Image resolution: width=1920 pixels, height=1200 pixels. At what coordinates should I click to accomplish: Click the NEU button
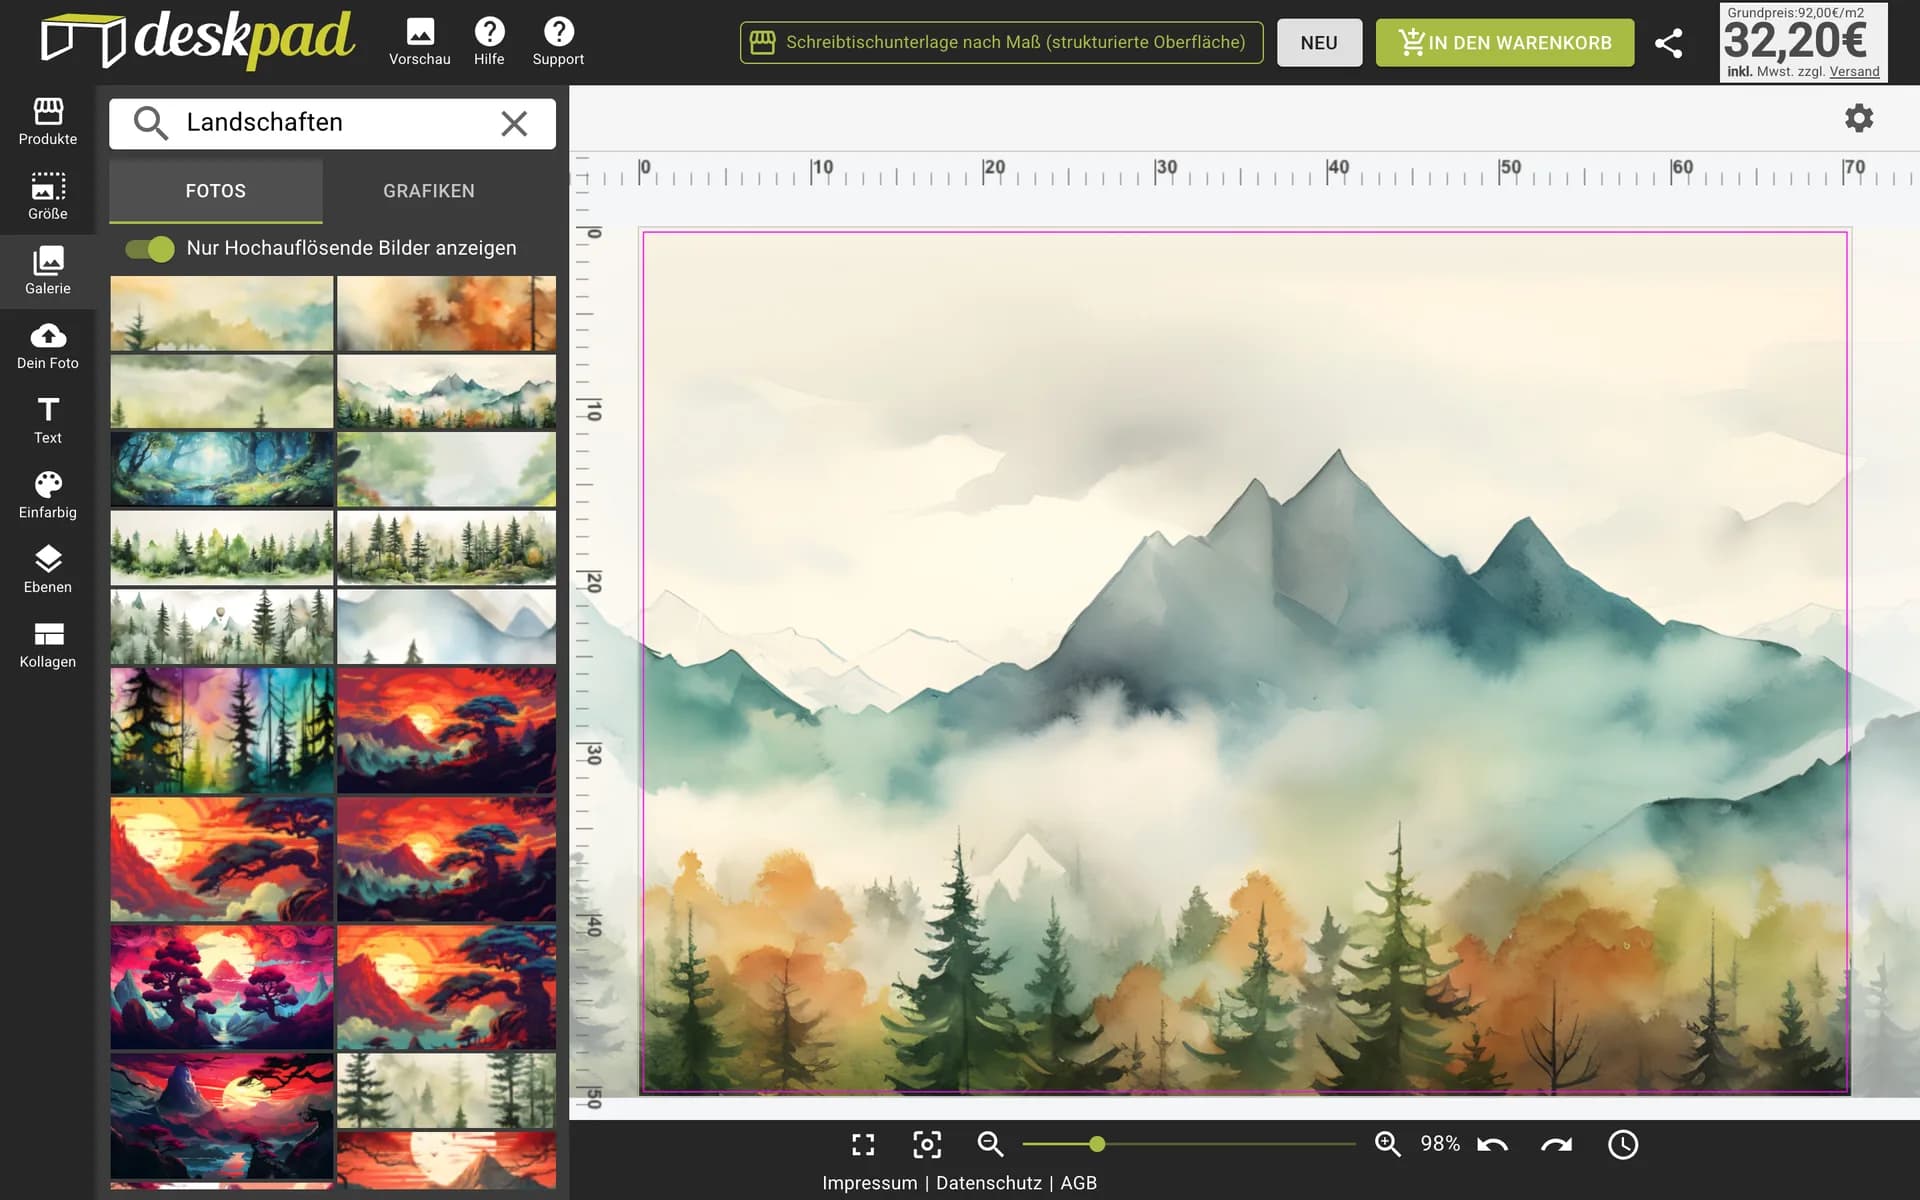point(1319,43)
